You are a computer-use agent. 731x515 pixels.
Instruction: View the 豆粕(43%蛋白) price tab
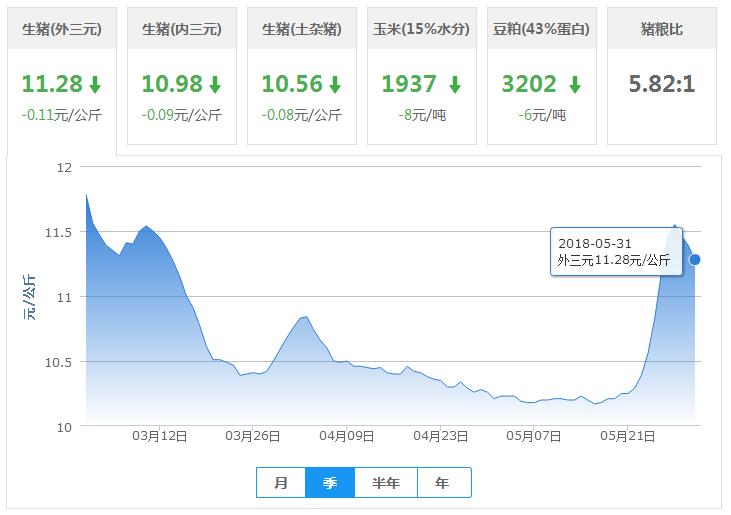point(542,29)
